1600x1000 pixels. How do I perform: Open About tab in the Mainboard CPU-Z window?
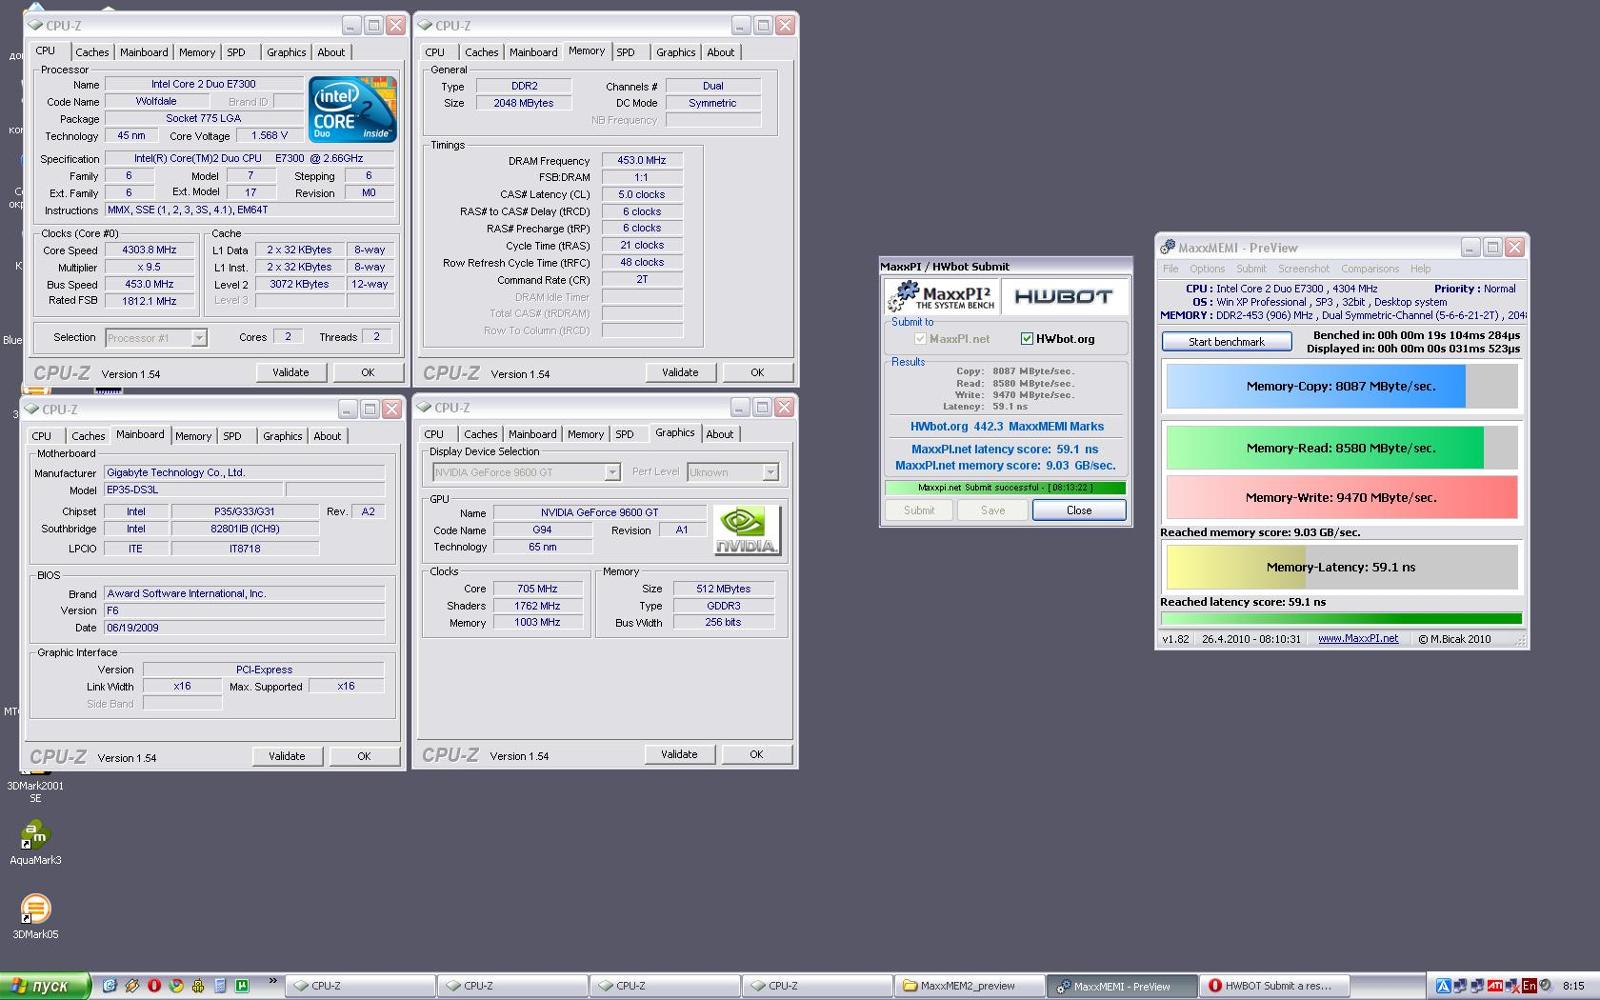click(x=327, y=436)
